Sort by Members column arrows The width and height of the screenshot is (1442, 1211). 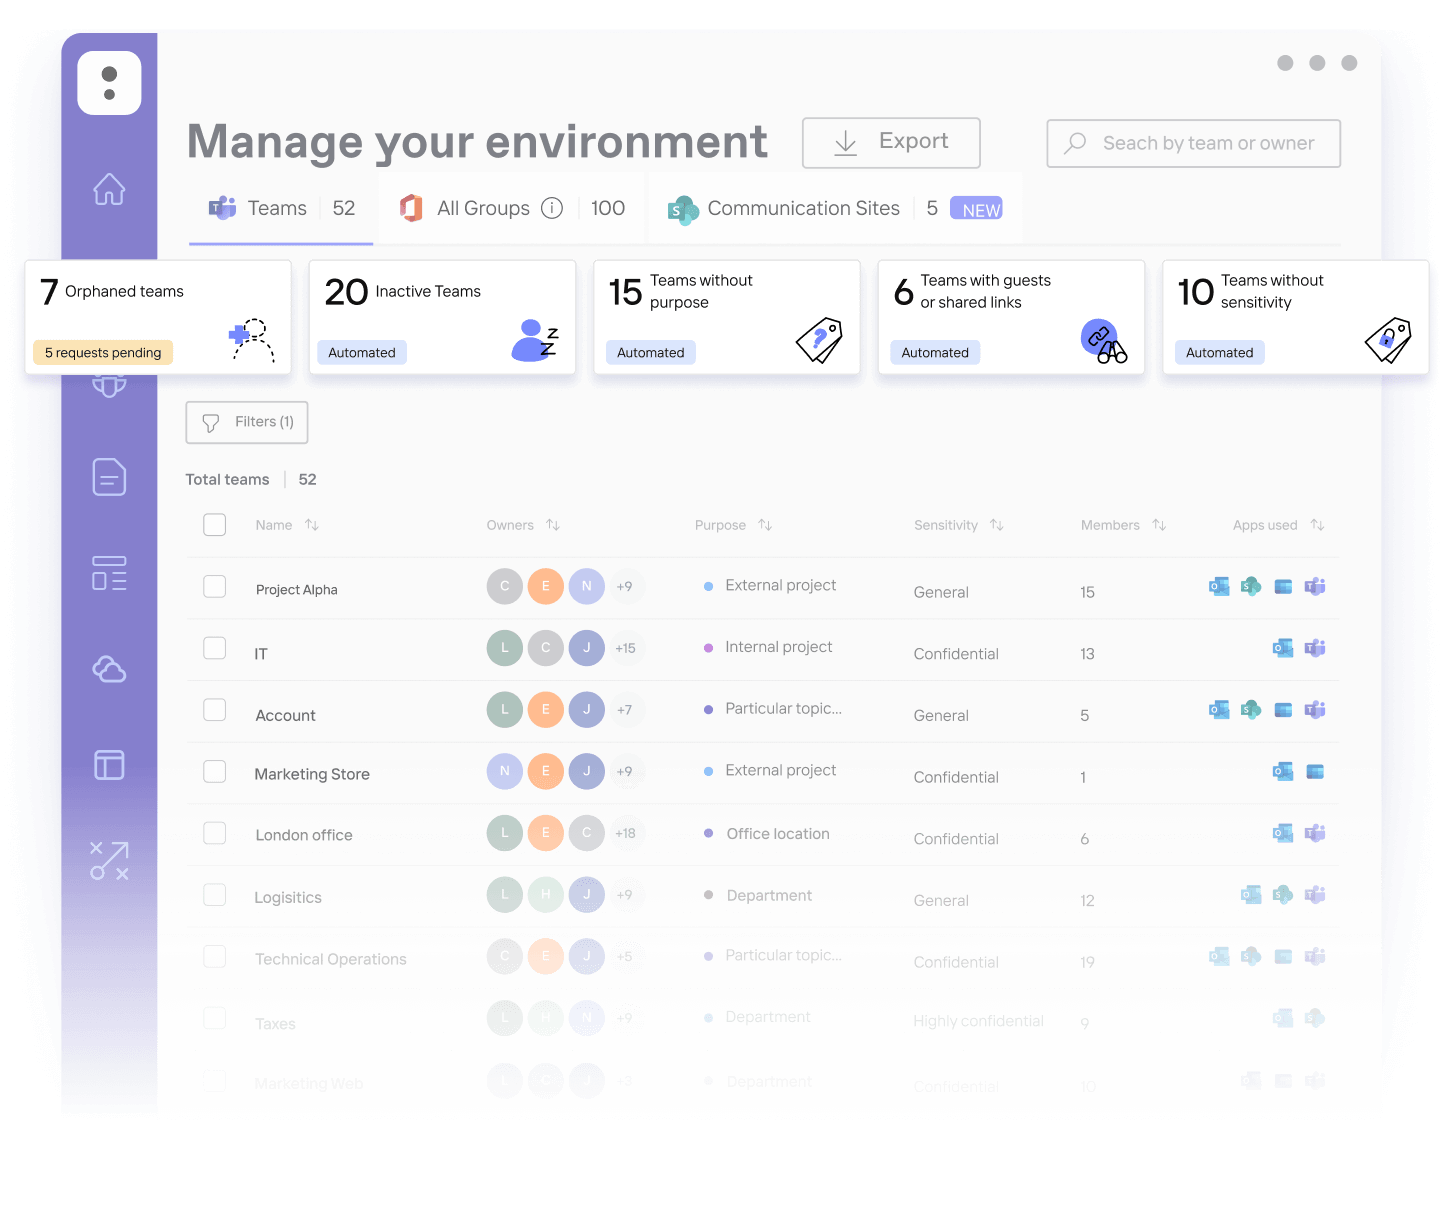pyautogui.click(x=1159, y=525)
